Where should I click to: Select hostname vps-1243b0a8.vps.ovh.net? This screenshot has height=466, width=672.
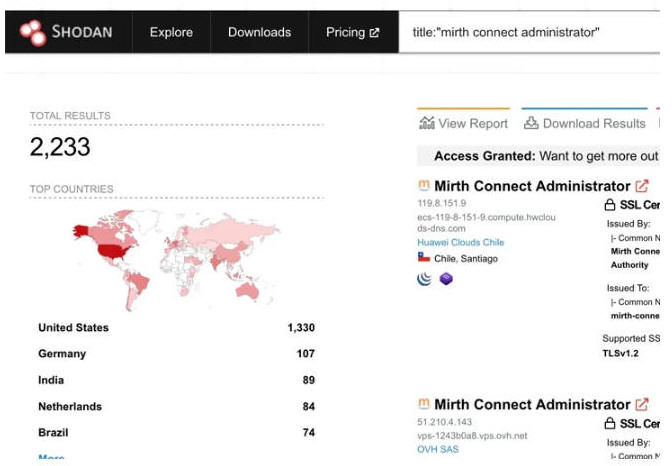click(x=472, y=436)
